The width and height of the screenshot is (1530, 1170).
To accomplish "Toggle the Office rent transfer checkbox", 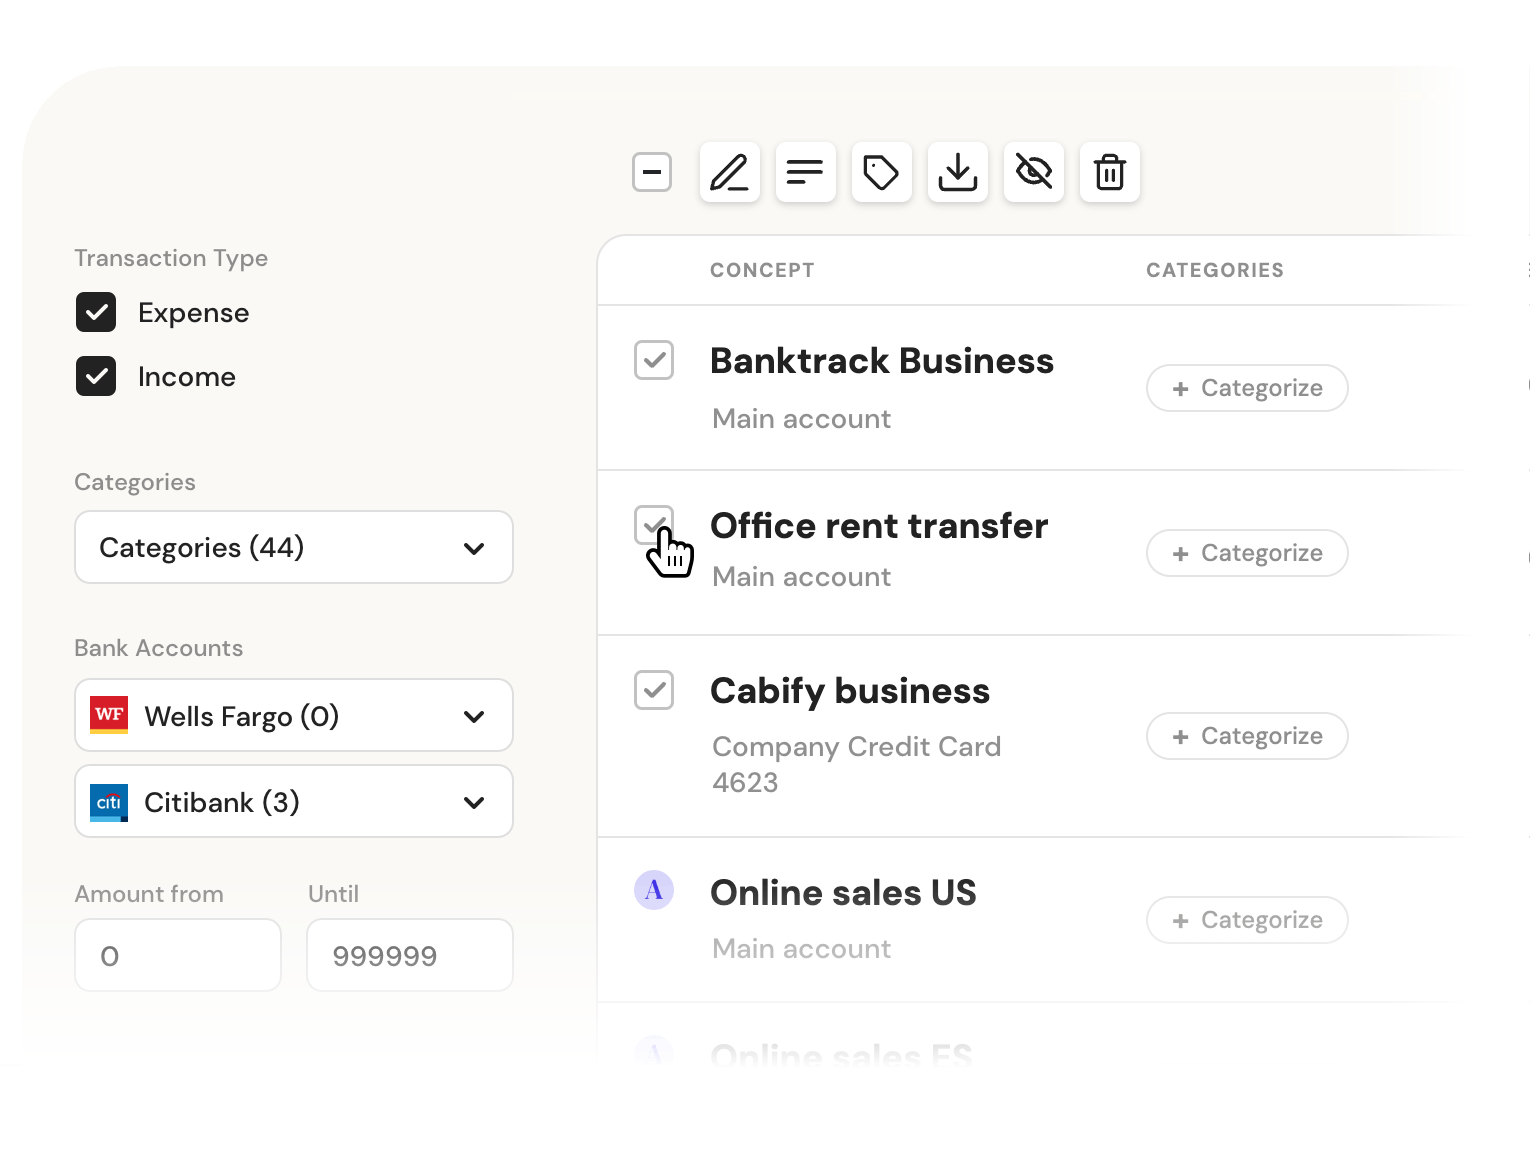I will tap(654, 525).
